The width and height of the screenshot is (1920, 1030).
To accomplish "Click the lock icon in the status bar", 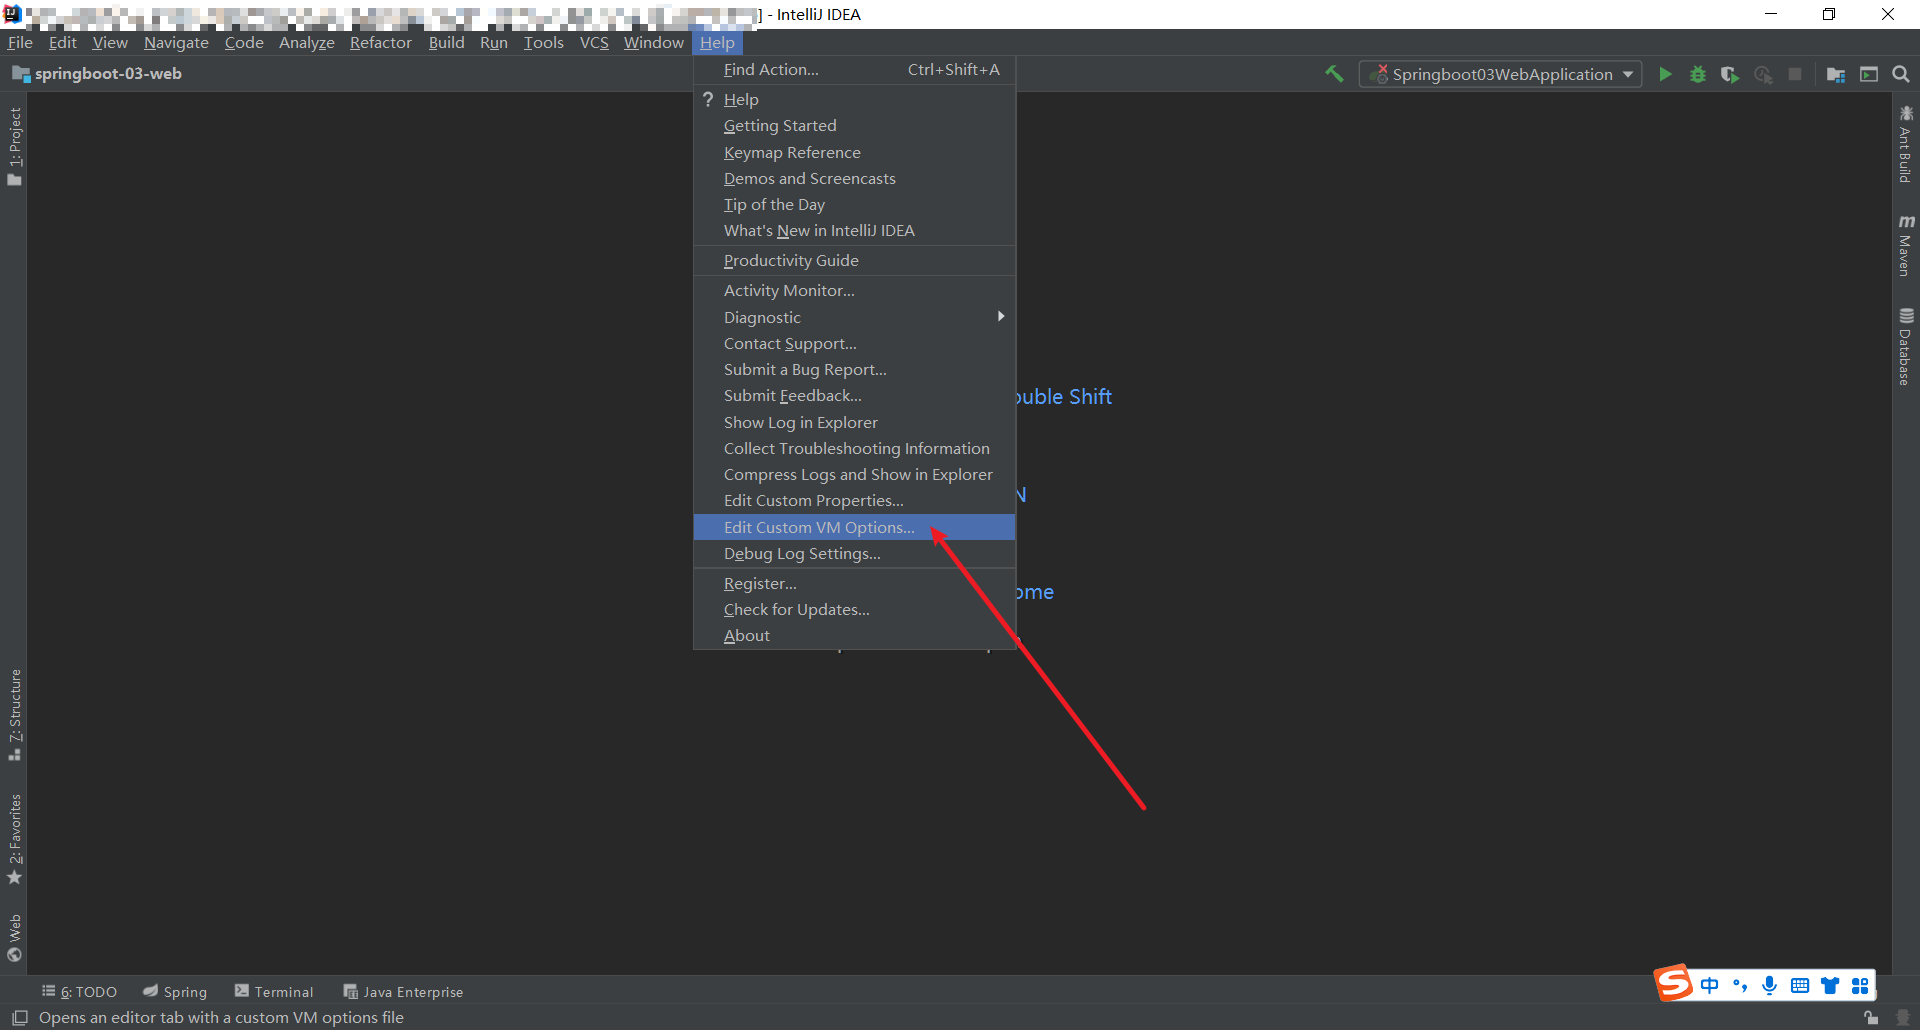I will coord(1870,1017).
